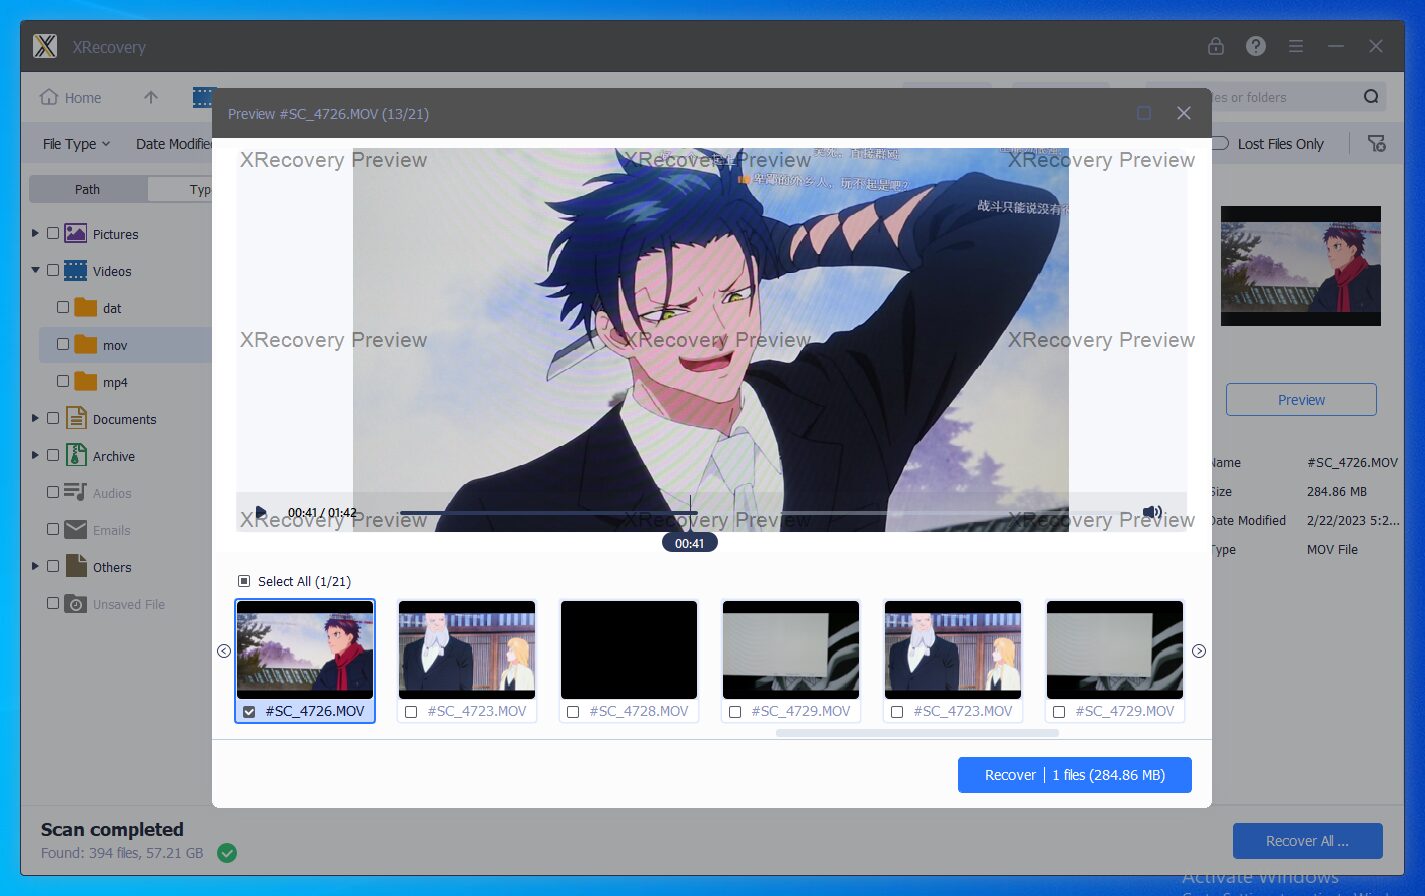
Task: Click the Others category icon
Action: (x=76, y=566)
